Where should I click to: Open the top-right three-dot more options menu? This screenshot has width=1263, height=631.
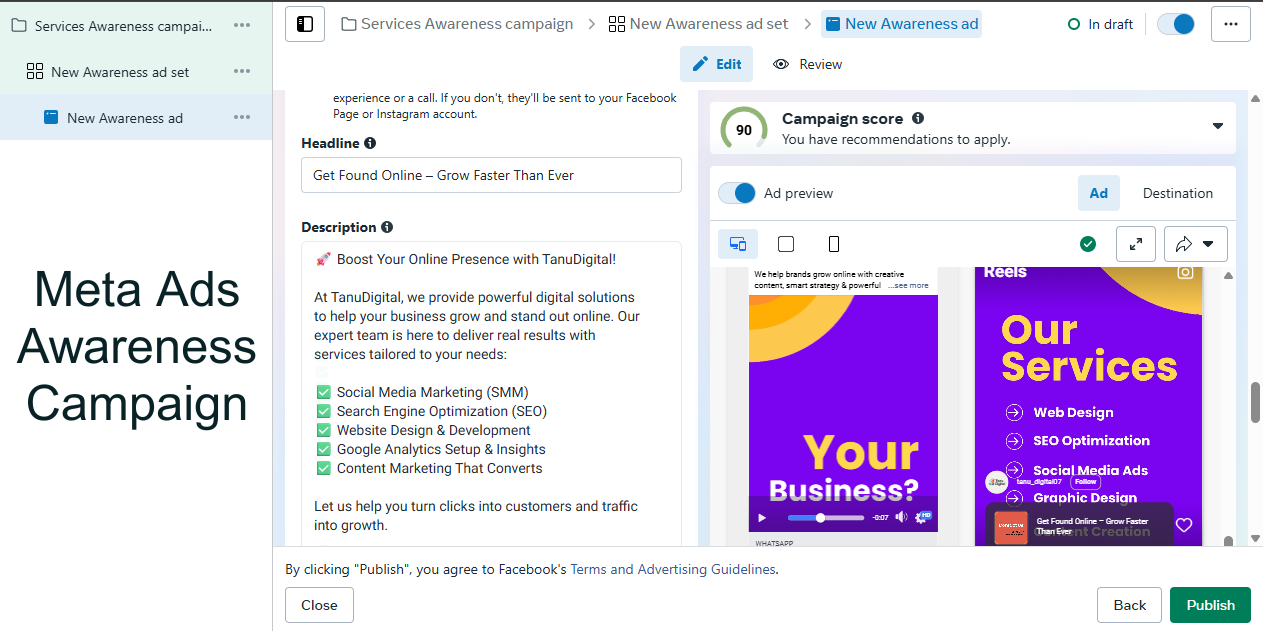click(x=1230, y=24)
